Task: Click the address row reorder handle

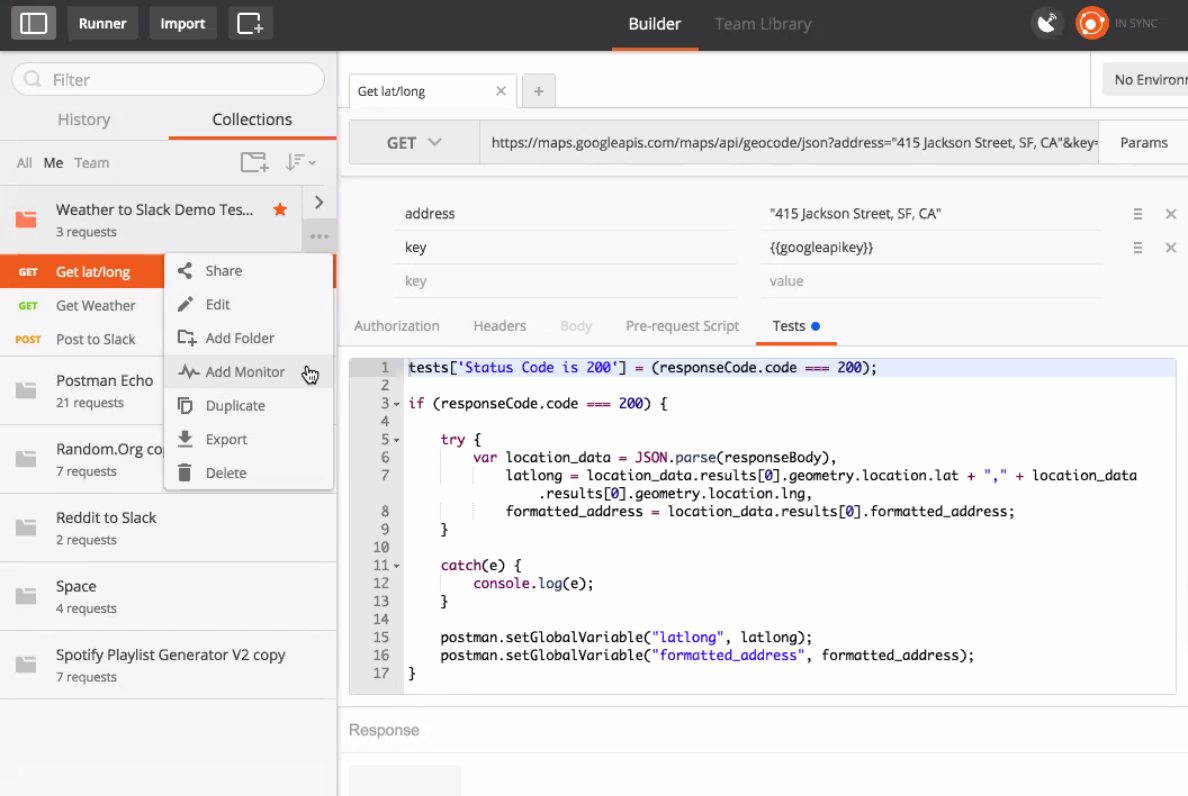Action: tap(1137, 214)
